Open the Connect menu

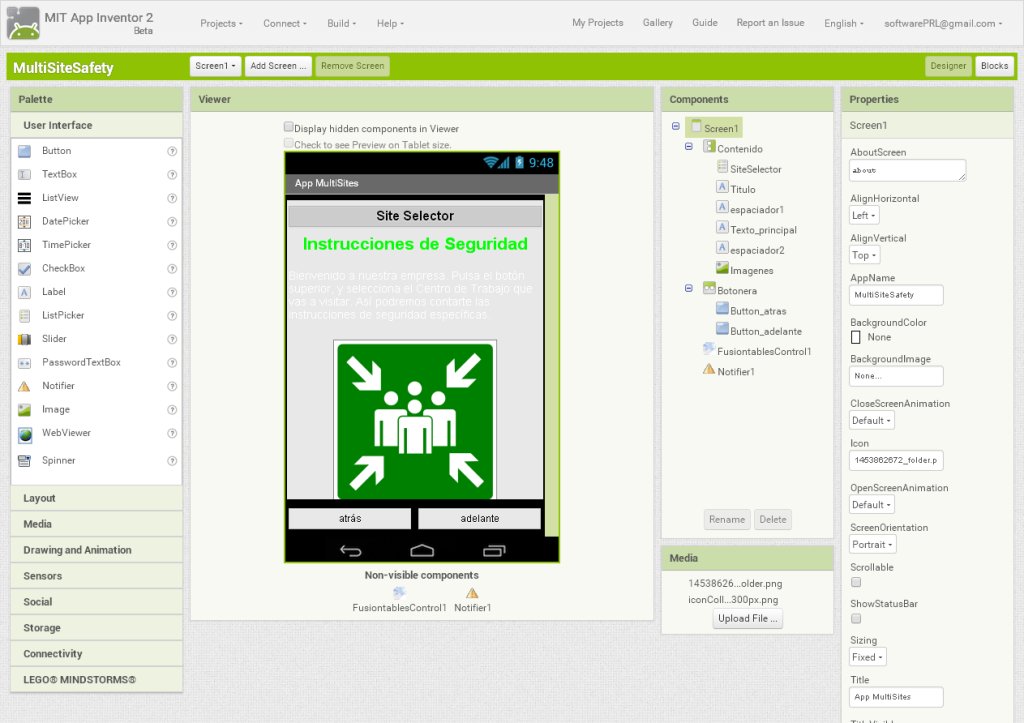(285, 23)
